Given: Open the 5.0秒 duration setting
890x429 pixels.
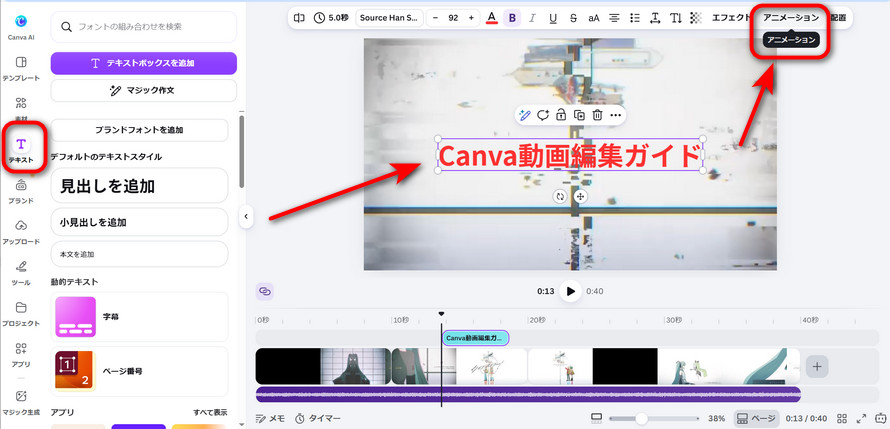Looking at the screenshot, I should point(331,18).
